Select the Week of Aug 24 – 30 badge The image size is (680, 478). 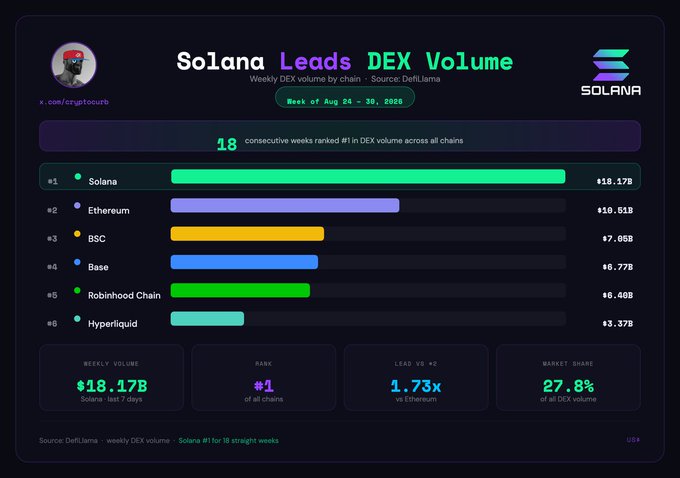345,98
